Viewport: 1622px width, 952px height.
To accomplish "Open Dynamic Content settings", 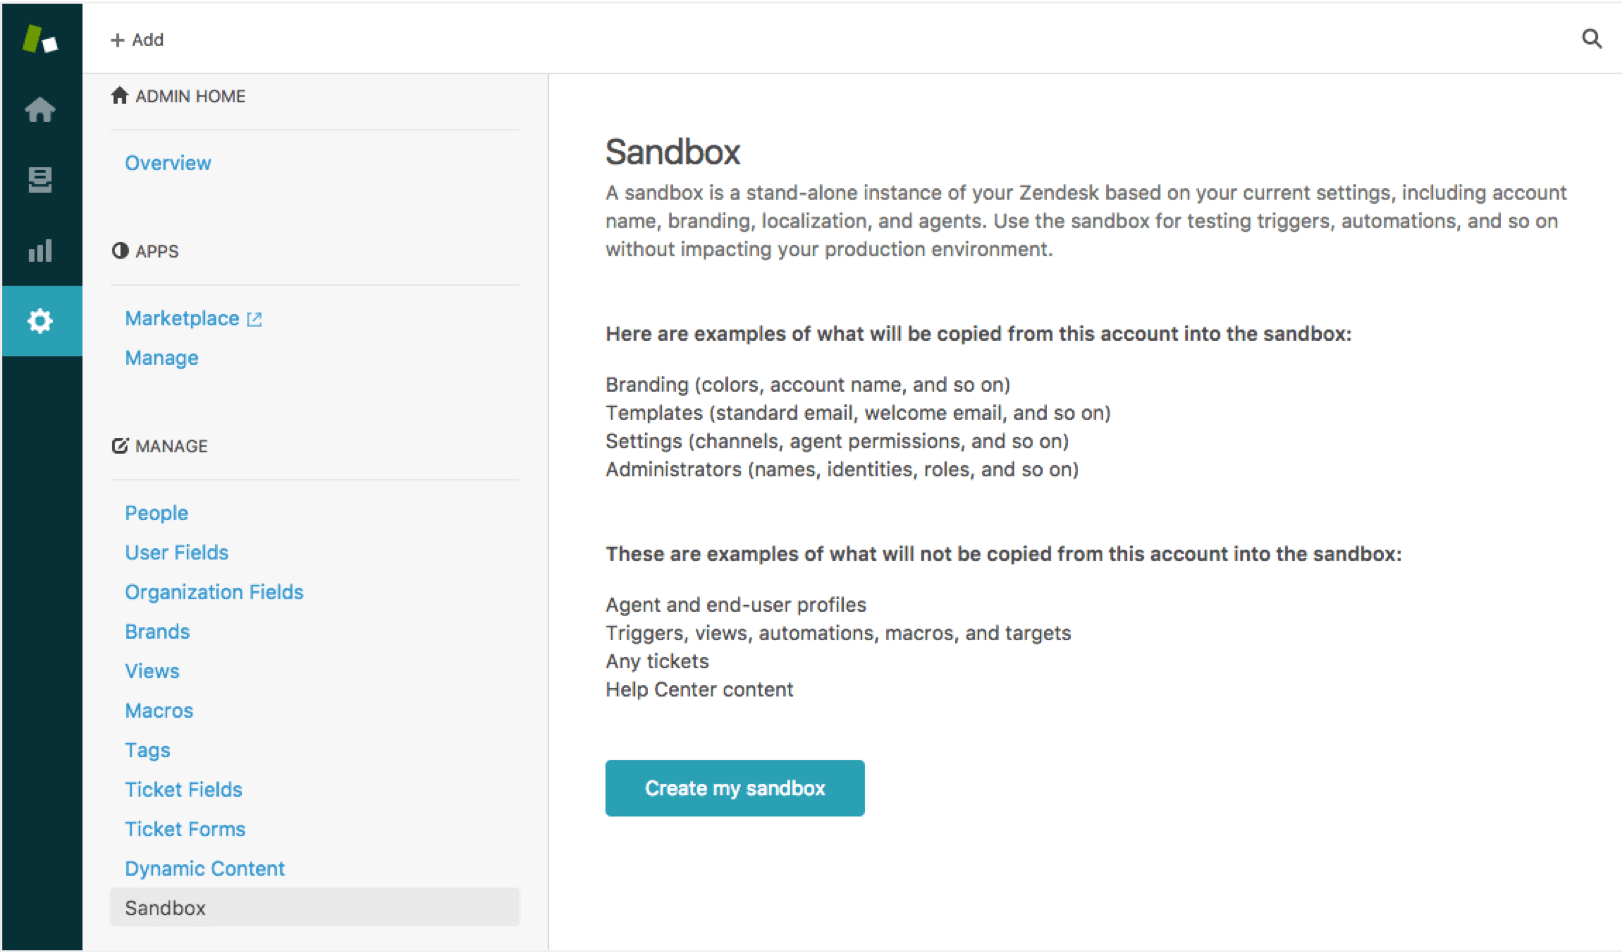I will pos(205,869).
